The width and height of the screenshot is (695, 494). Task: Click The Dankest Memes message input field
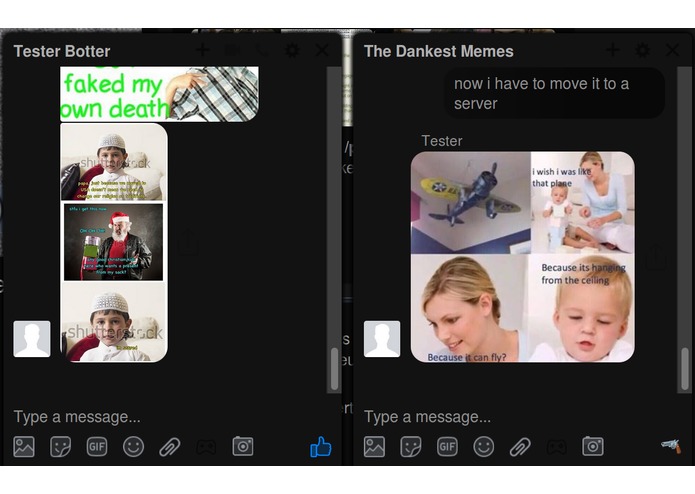(x=519, y=417)
